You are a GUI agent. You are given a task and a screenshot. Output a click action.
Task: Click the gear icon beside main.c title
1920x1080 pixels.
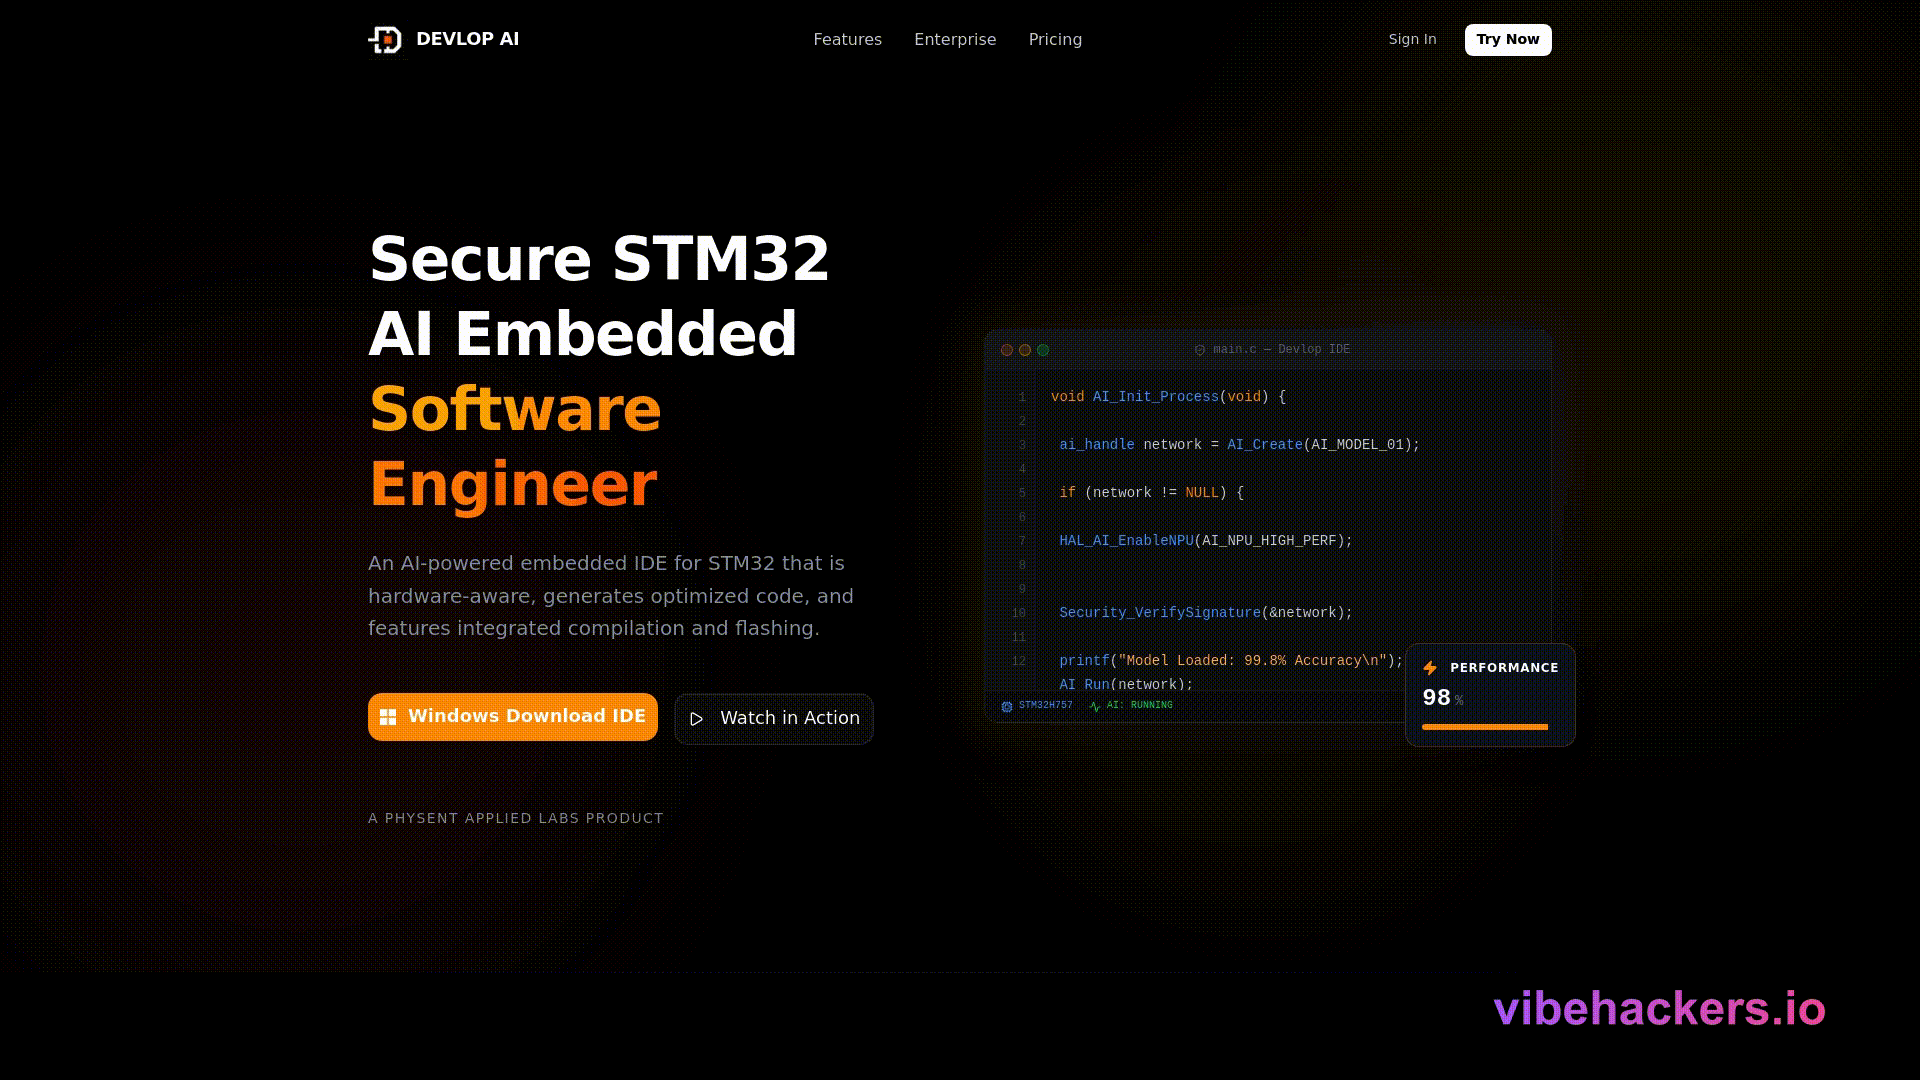point(1200,349)
